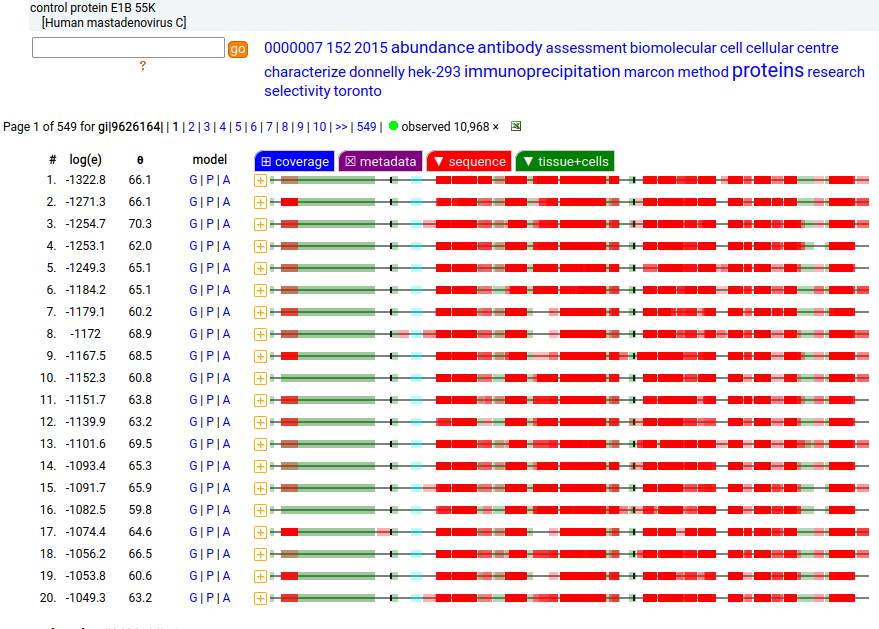Image resolution: width=879 pixels, height=629 pixels.
Task: Select the log(e) value -1322.8
Action: (85, 180)
